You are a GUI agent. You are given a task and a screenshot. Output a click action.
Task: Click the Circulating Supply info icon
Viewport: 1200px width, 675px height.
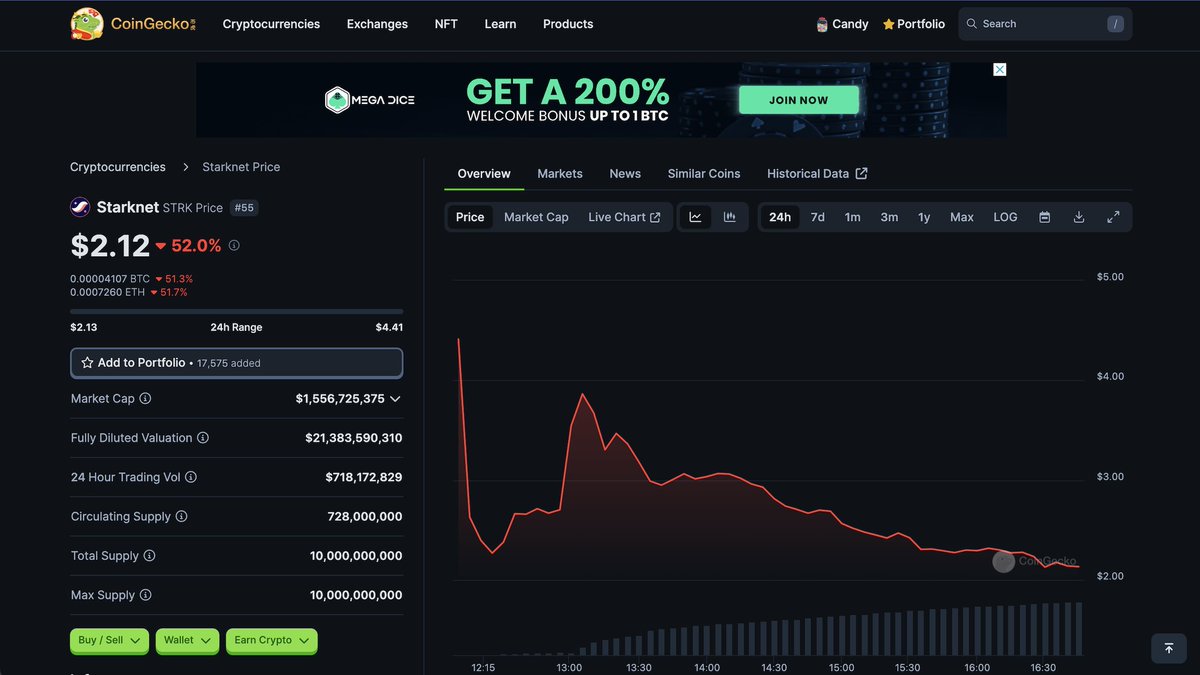click(x=181, y=516)
